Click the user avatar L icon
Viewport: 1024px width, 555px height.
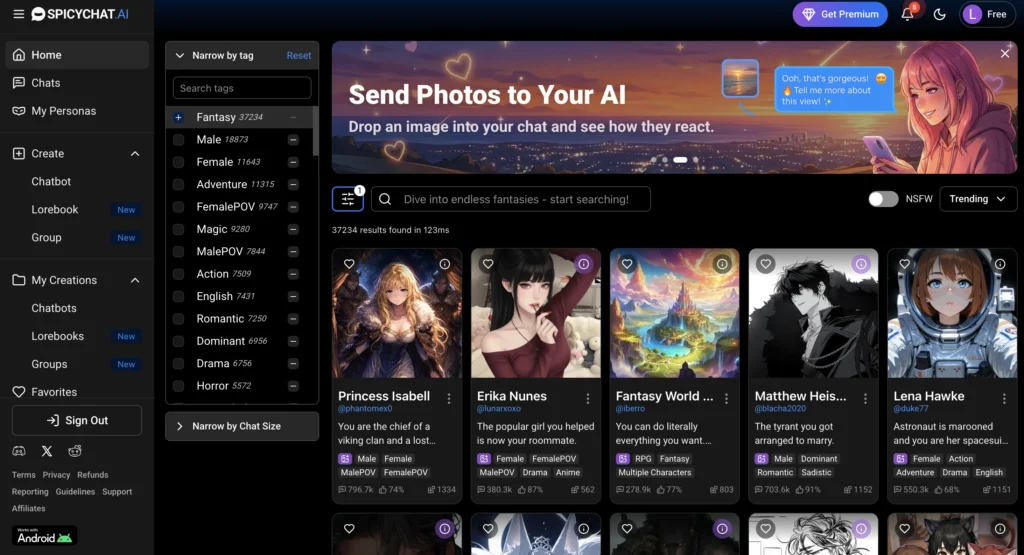point(972,14)
